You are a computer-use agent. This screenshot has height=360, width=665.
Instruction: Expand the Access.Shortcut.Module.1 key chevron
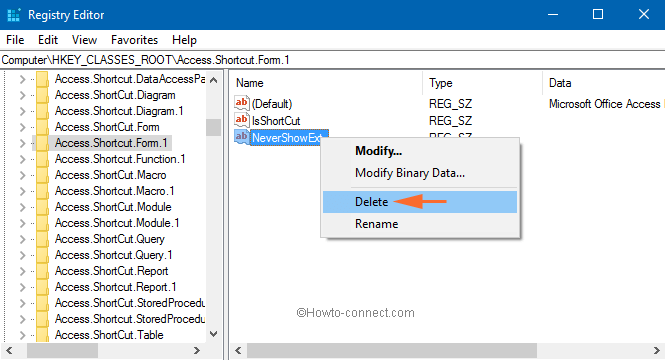(23, 223)
